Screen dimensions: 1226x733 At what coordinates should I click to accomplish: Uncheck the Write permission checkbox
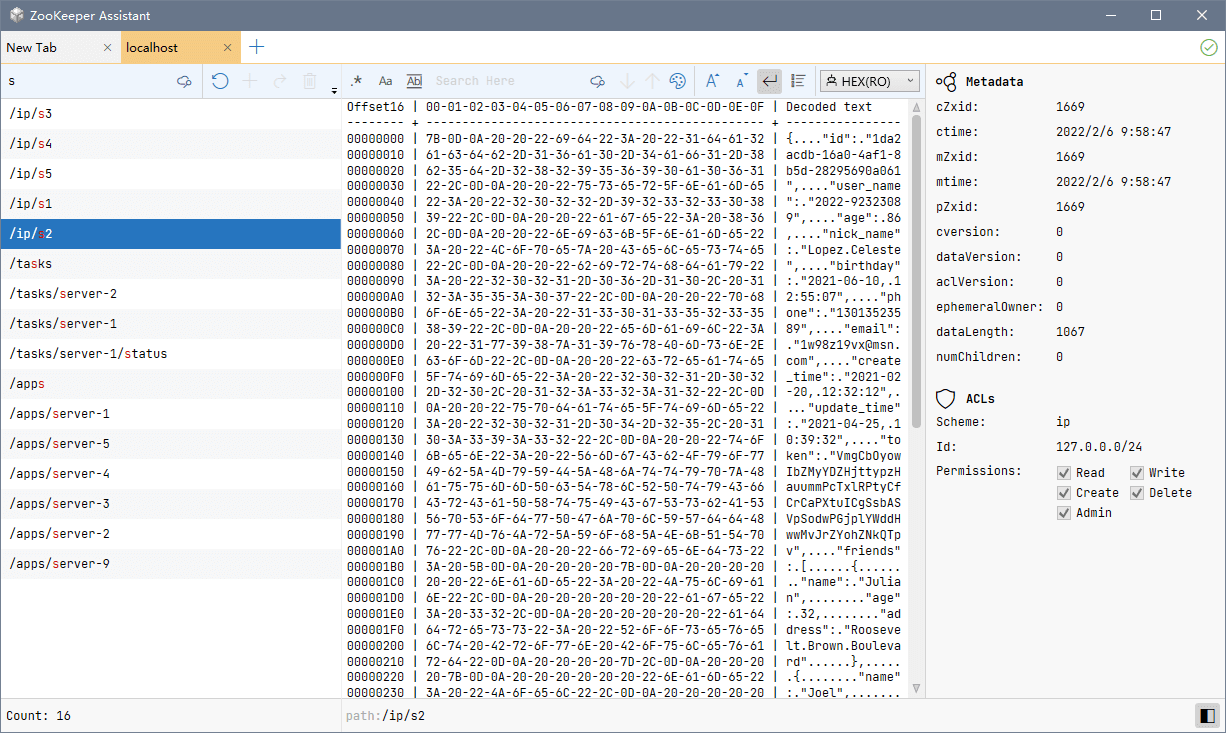pyautogui.click(x=1138, y=473)
